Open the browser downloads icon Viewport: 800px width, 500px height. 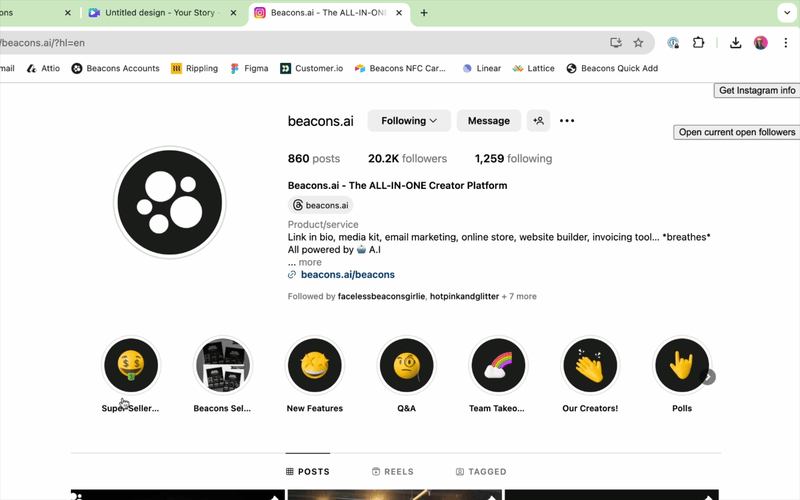pyautogui.click(x=735, y=43)
